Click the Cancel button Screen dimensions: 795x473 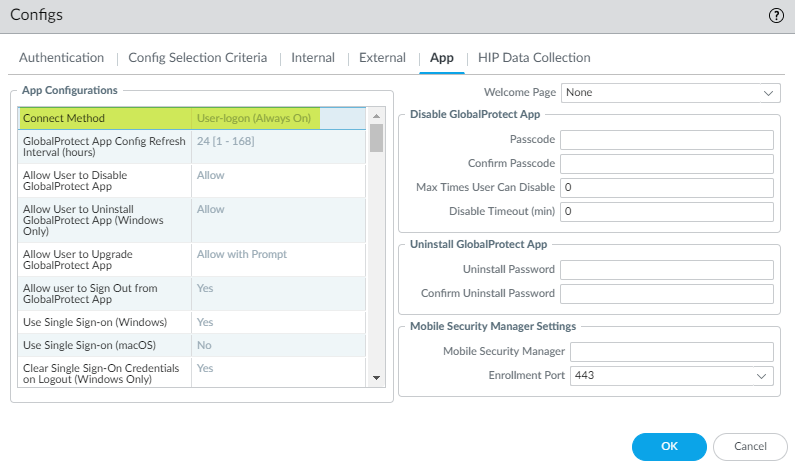750,446
